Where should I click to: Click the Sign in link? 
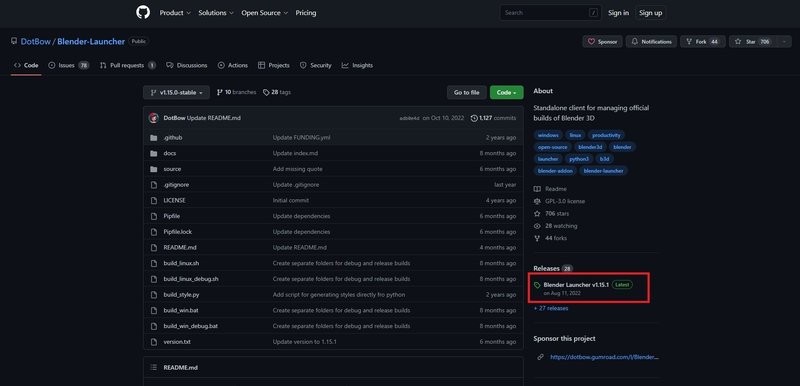coord(618,13)
